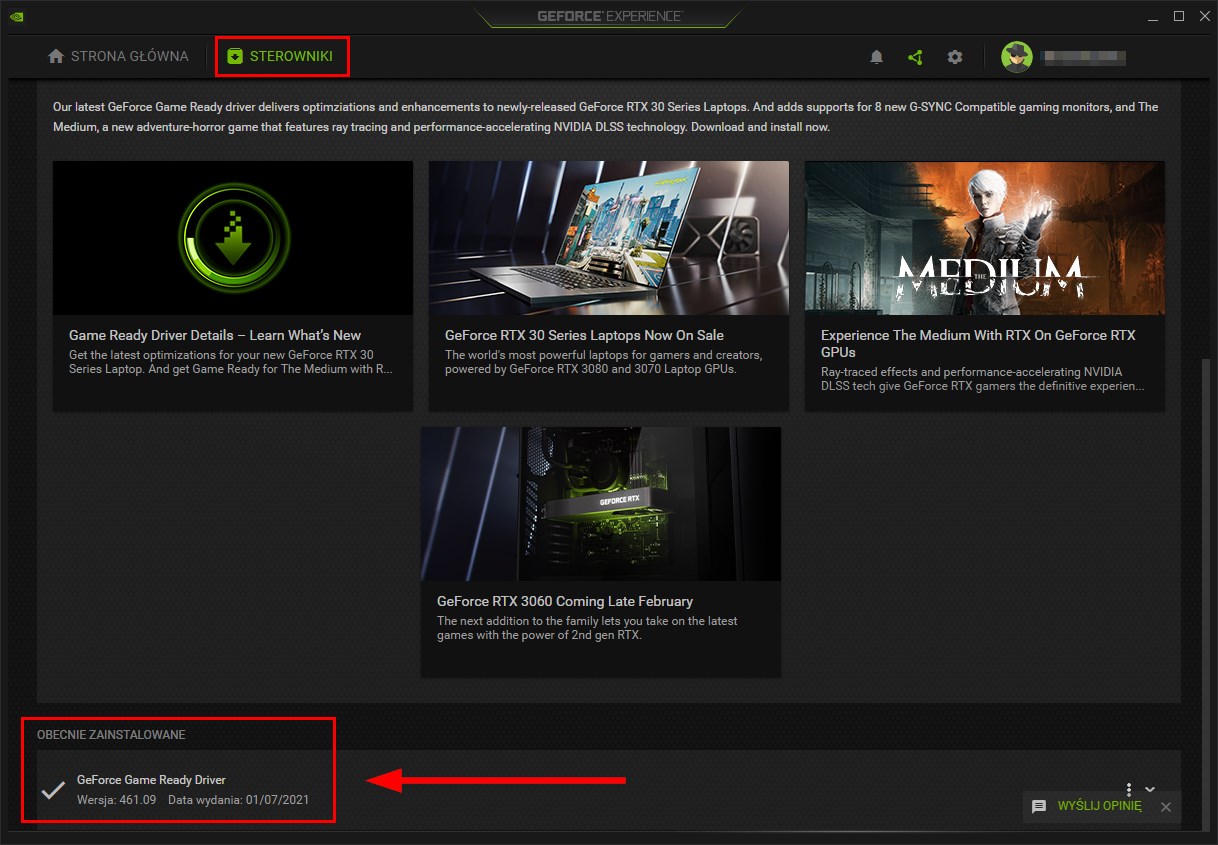Click the Wersja: 461.09 version text
This screenshot has height=845, width=1218.
coord(117,800)
